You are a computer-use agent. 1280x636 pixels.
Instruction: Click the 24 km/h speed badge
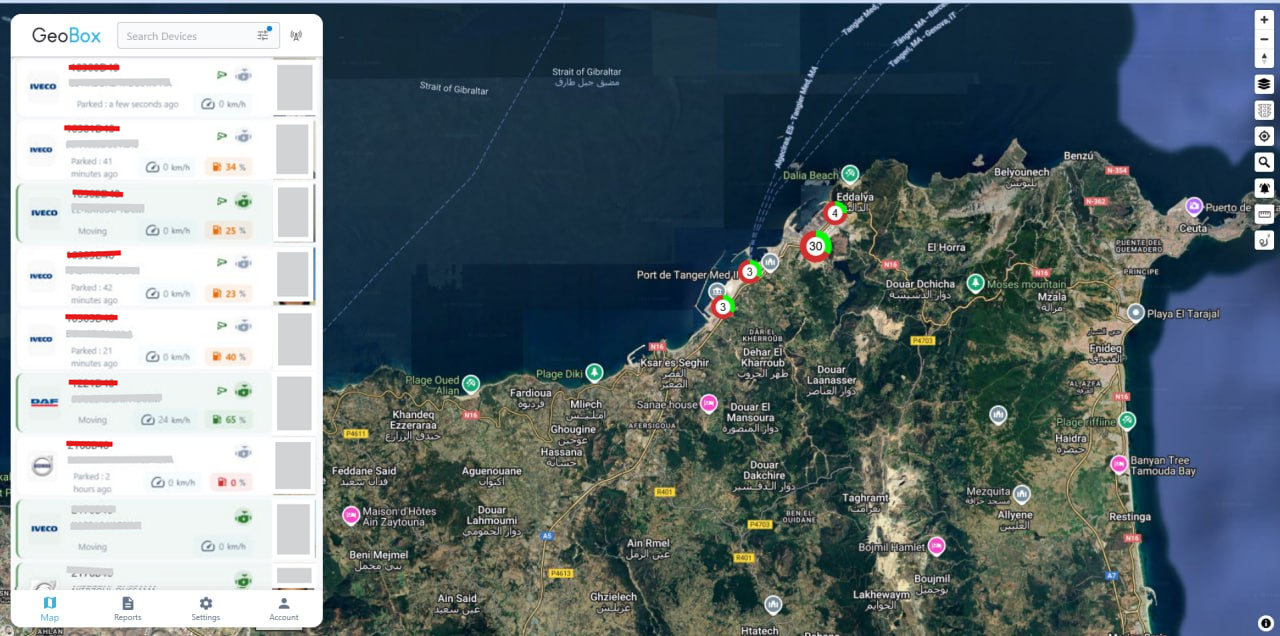tap(167, 420)
